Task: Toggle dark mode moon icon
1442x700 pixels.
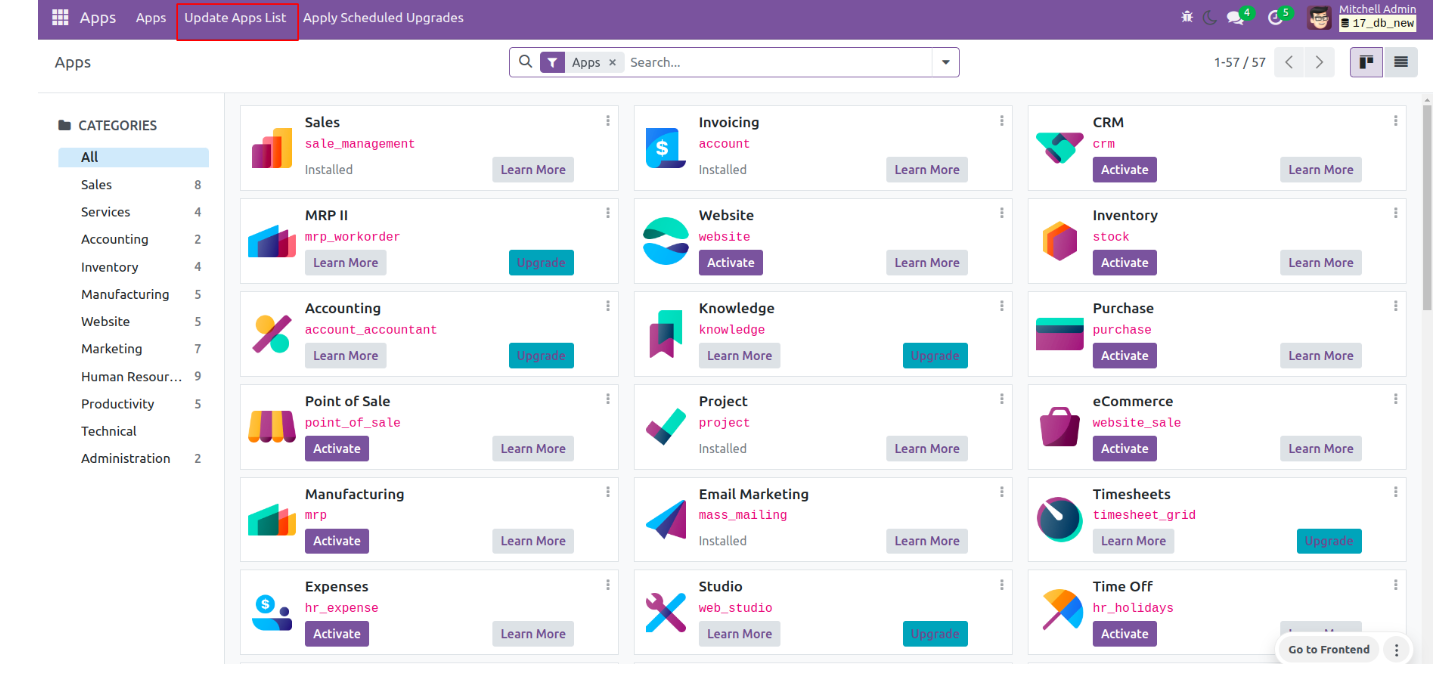Action: pyautogui.click(x=1210, y=18)
